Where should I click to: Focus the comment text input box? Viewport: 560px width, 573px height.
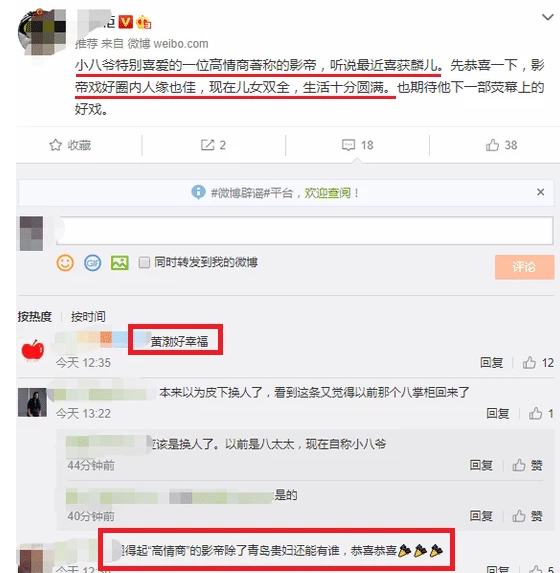pyautogui.click(x=304, y=230)
